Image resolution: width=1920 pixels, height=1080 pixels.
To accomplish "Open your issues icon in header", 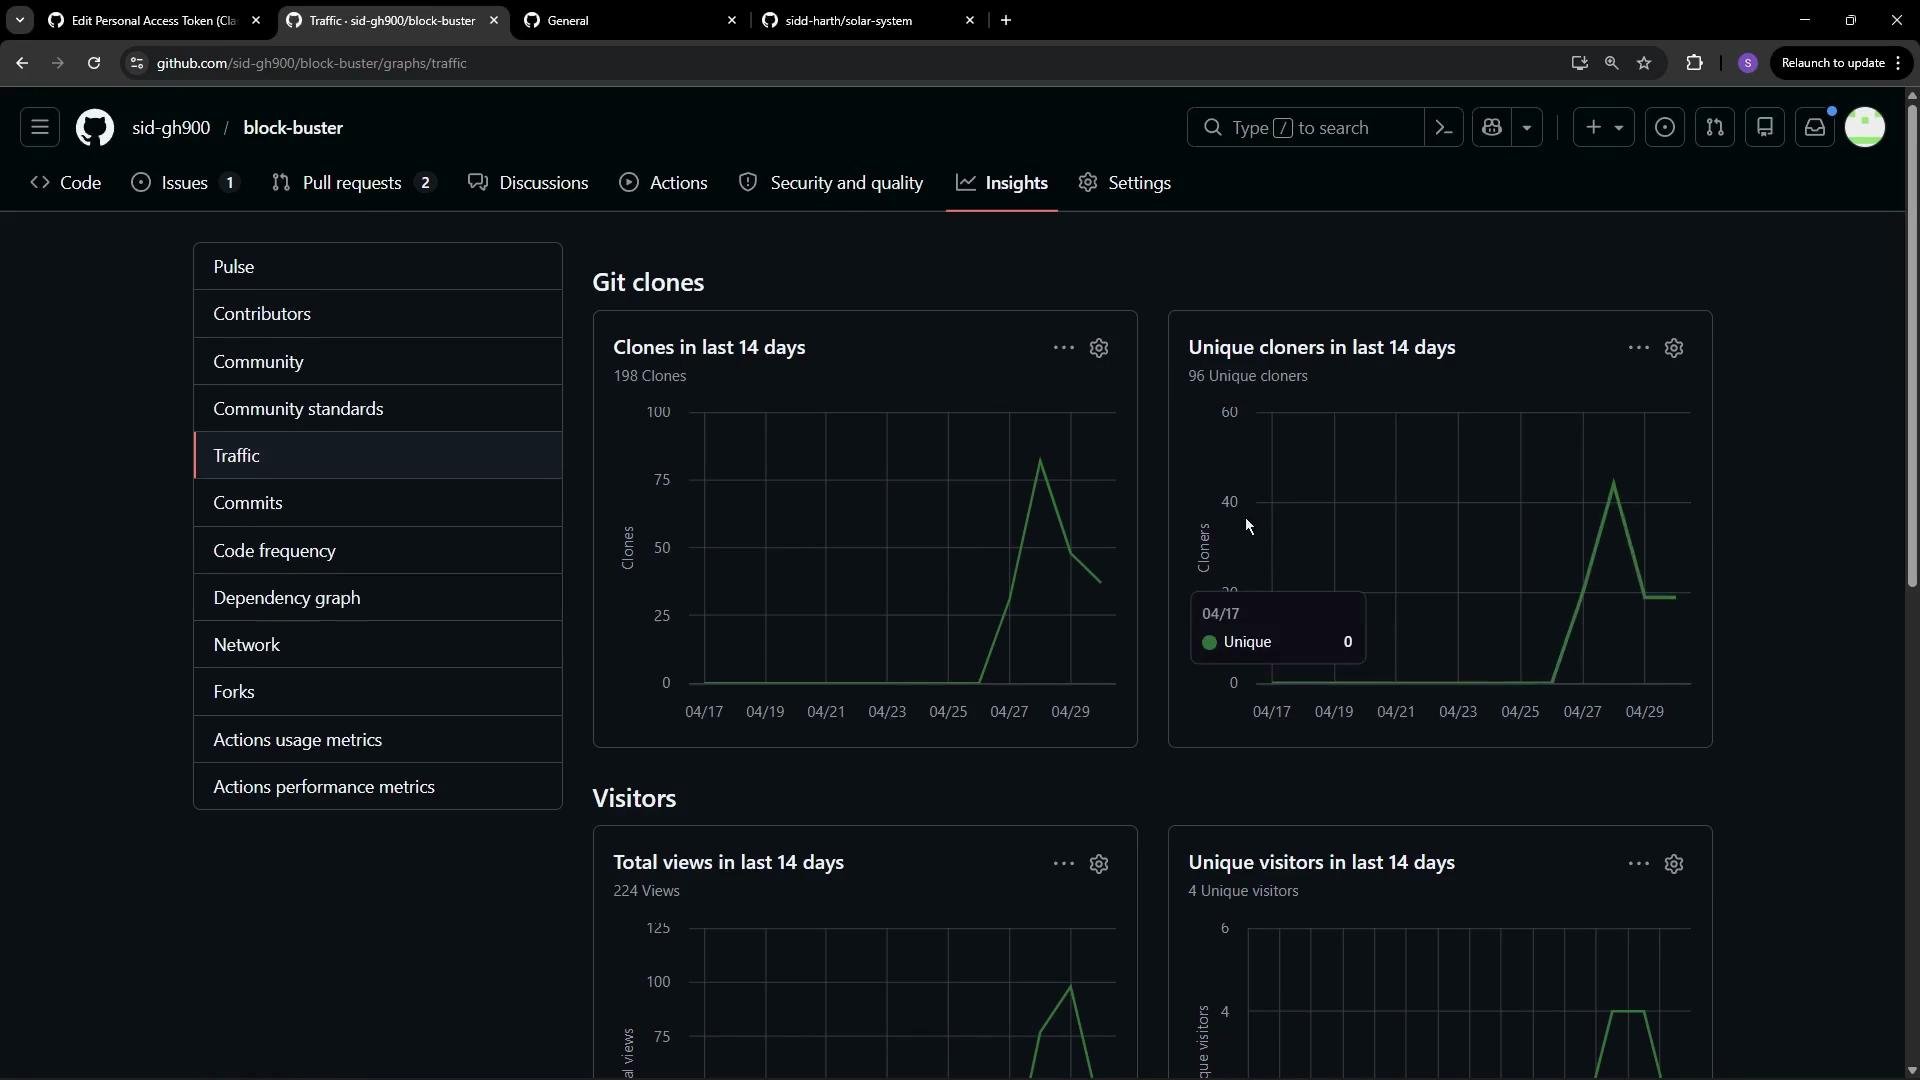I will [1665, 128].
